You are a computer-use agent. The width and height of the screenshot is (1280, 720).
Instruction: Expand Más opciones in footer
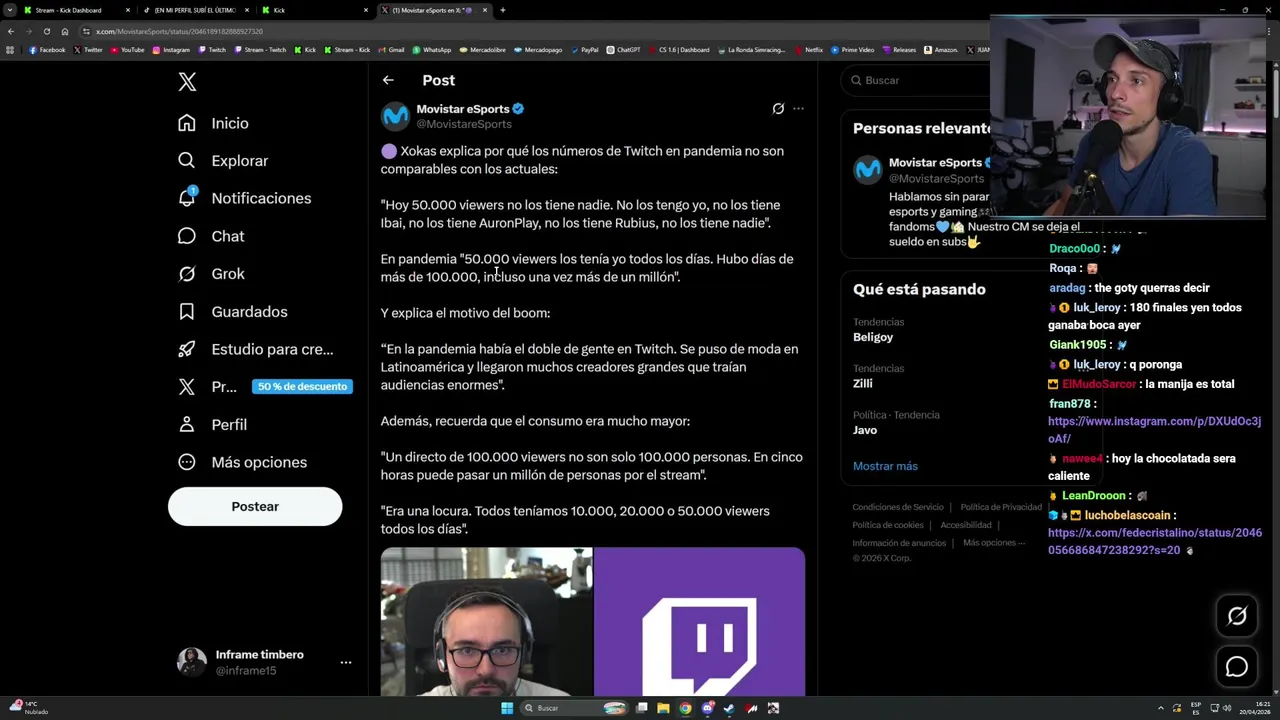point(994,543)
